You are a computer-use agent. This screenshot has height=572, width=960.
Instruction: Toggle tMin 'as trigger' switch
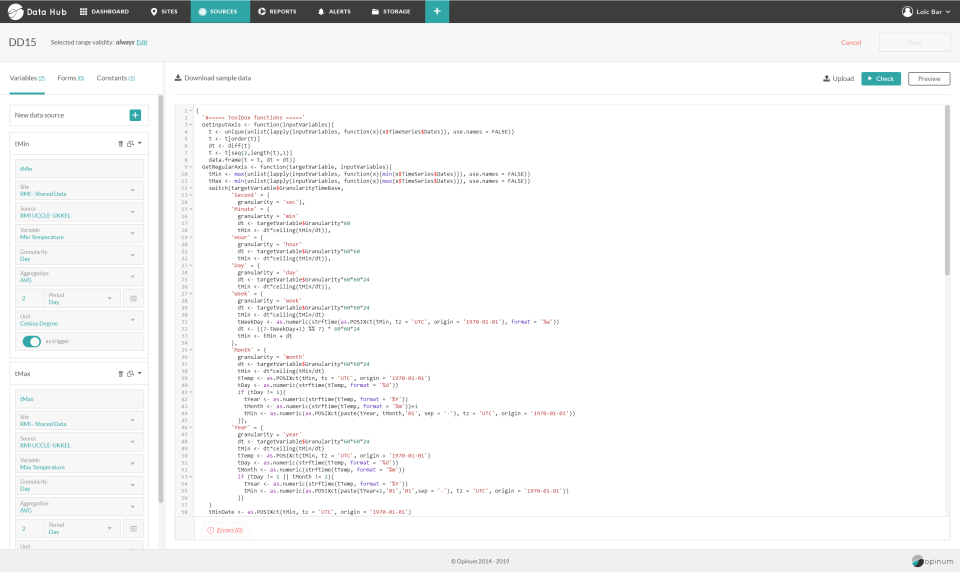click(x=31, y=342)
